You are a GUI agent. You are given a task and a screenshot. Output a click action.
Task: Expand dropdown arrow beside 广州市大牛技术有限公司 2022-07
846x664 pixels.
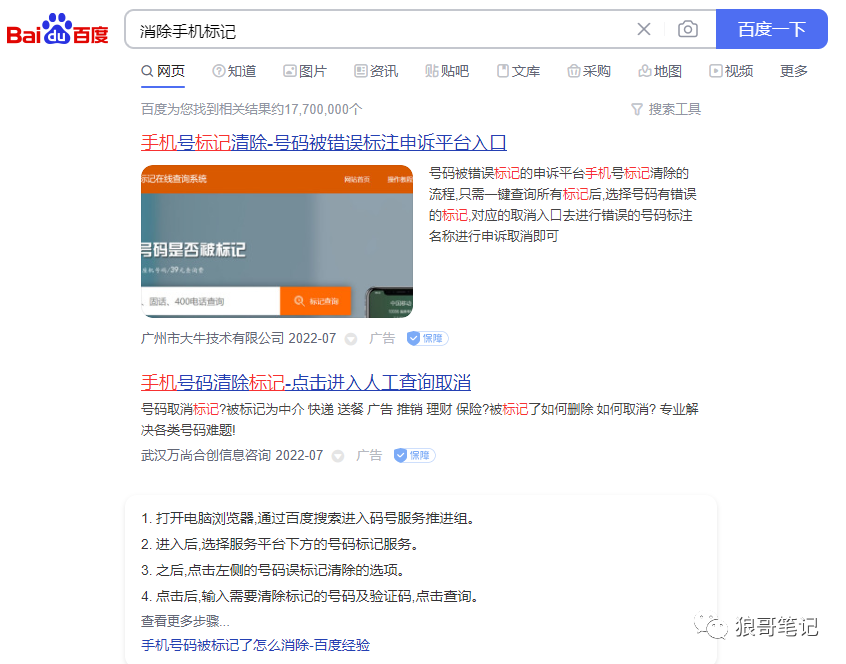[x=351, y=339]
